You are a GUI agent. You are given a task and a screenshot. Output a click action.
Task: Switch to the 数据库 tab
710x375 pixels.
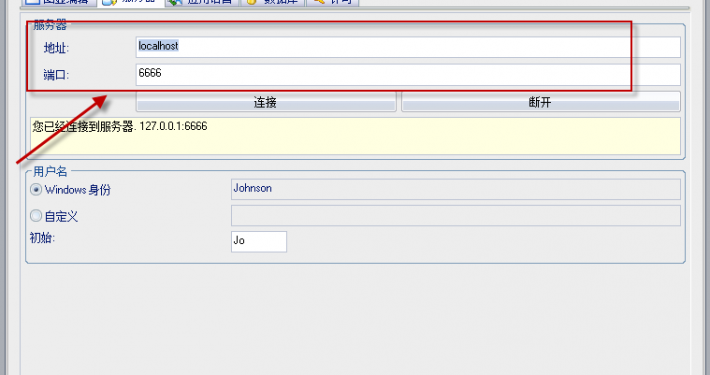click(273, 2)
